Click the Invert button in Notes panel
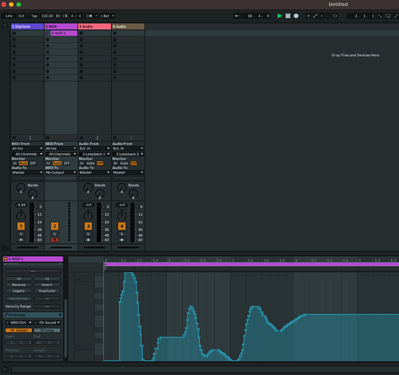This screenshot has width=399, height=375. (x=47, y=285)
